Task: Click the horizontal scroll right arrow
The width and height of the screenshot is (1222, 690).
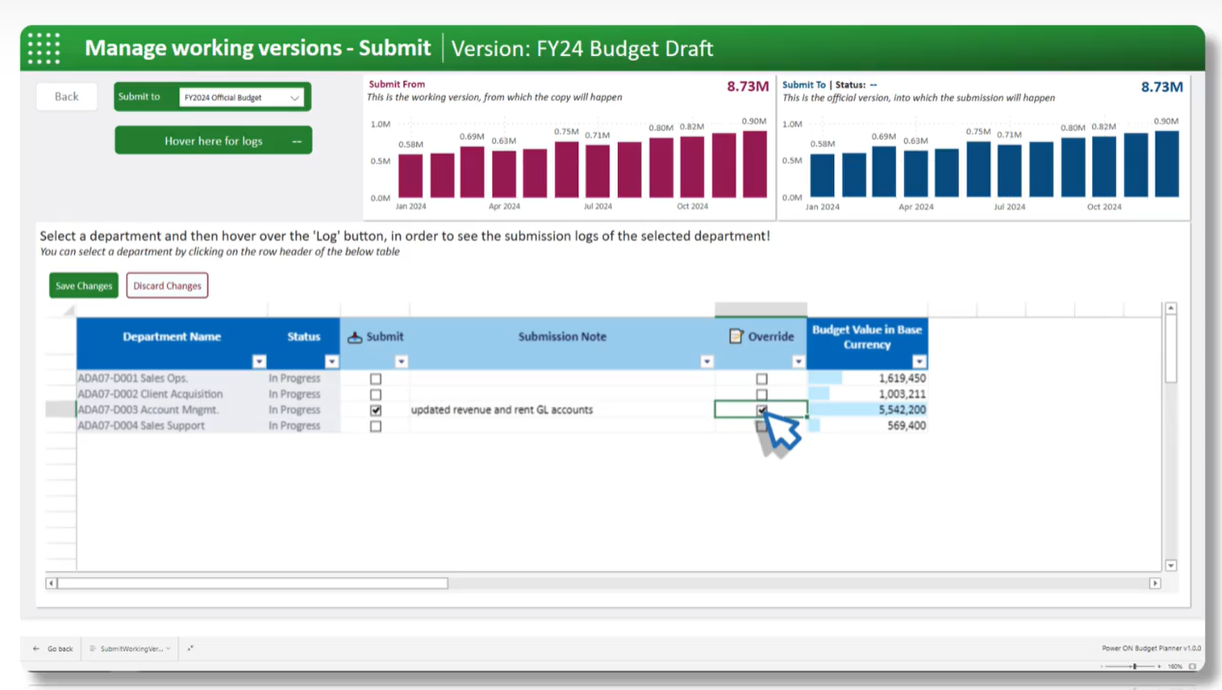Action: (x=1154, y=583)
